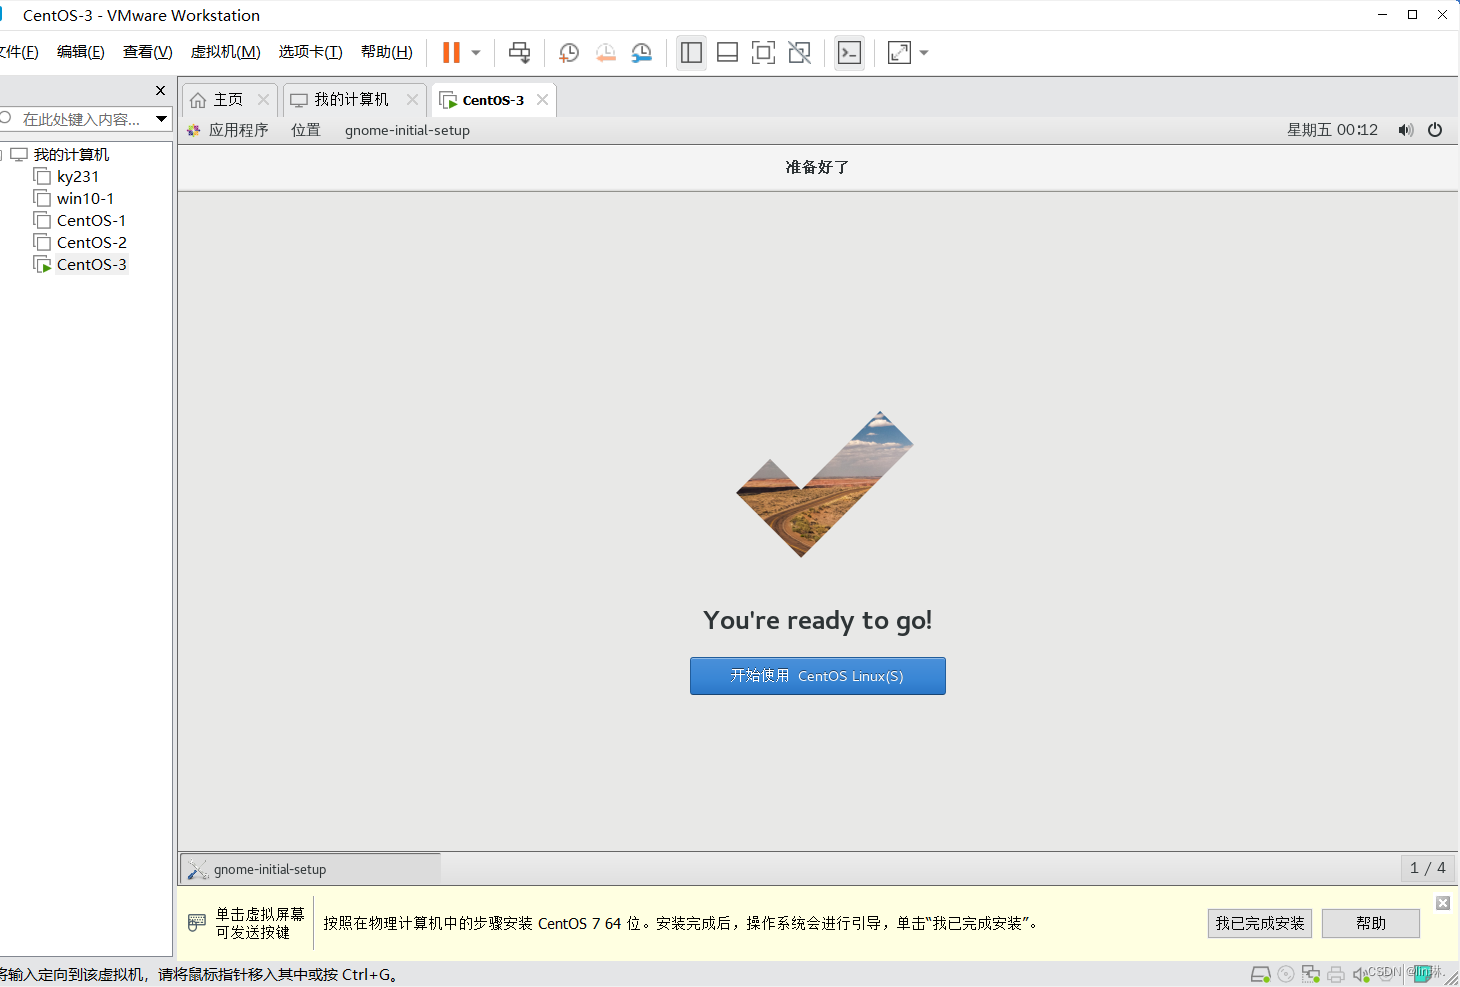Open the GNOME power menu icon

pos(1435,130)
